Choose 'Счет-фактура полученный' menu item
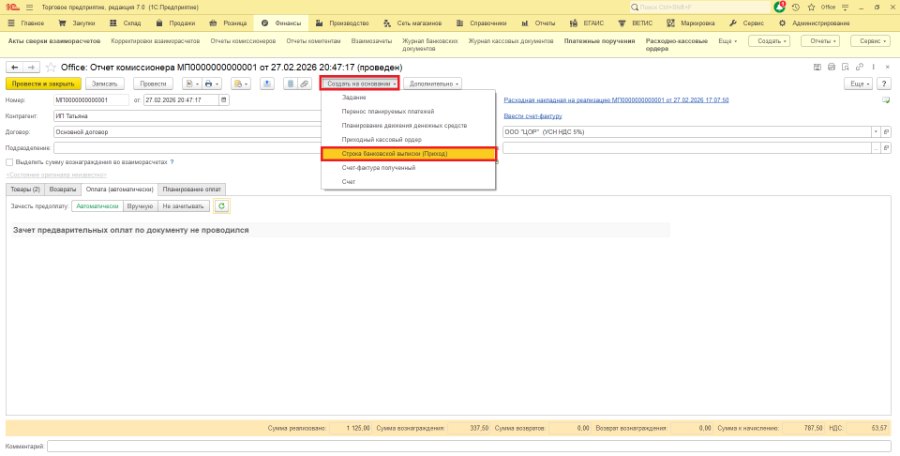 (x=409, y=168)
